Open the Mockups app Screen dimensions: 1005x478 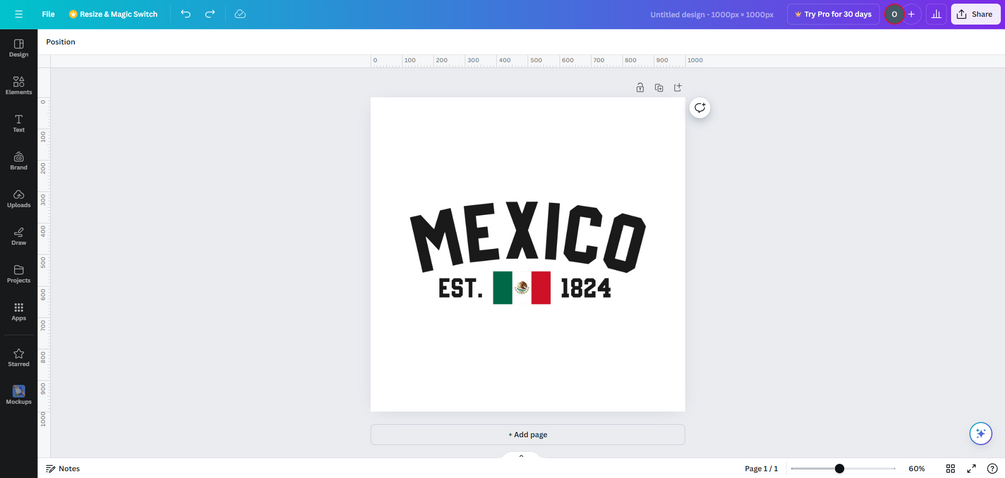point(19,395)
